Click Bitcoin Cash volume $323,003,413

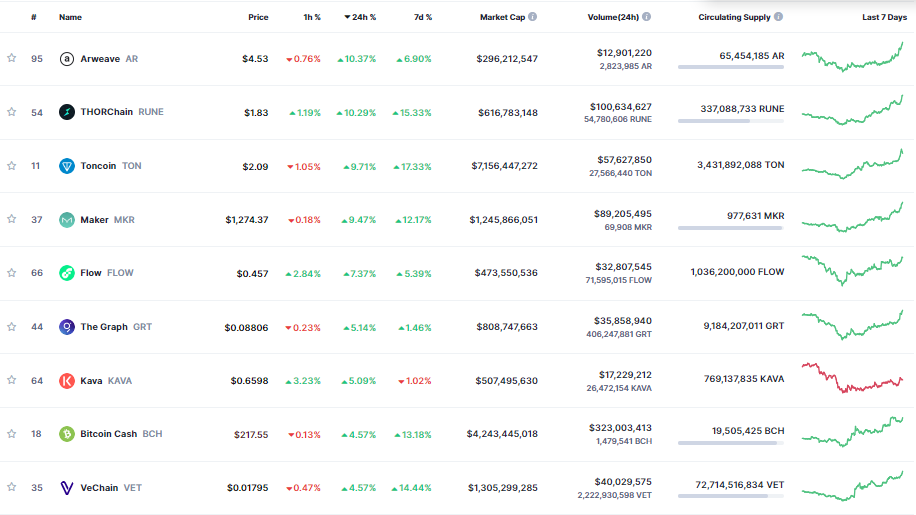coord(620,428)
